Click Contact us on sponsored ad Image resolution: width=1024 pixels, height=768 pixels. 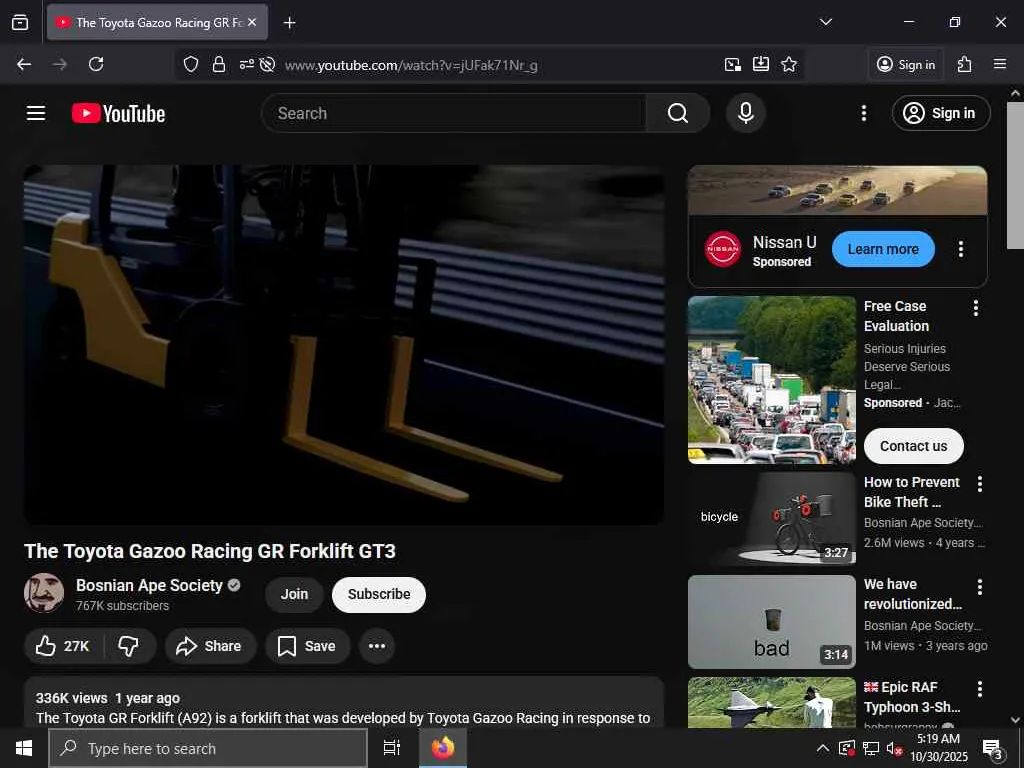click(913, 446)
